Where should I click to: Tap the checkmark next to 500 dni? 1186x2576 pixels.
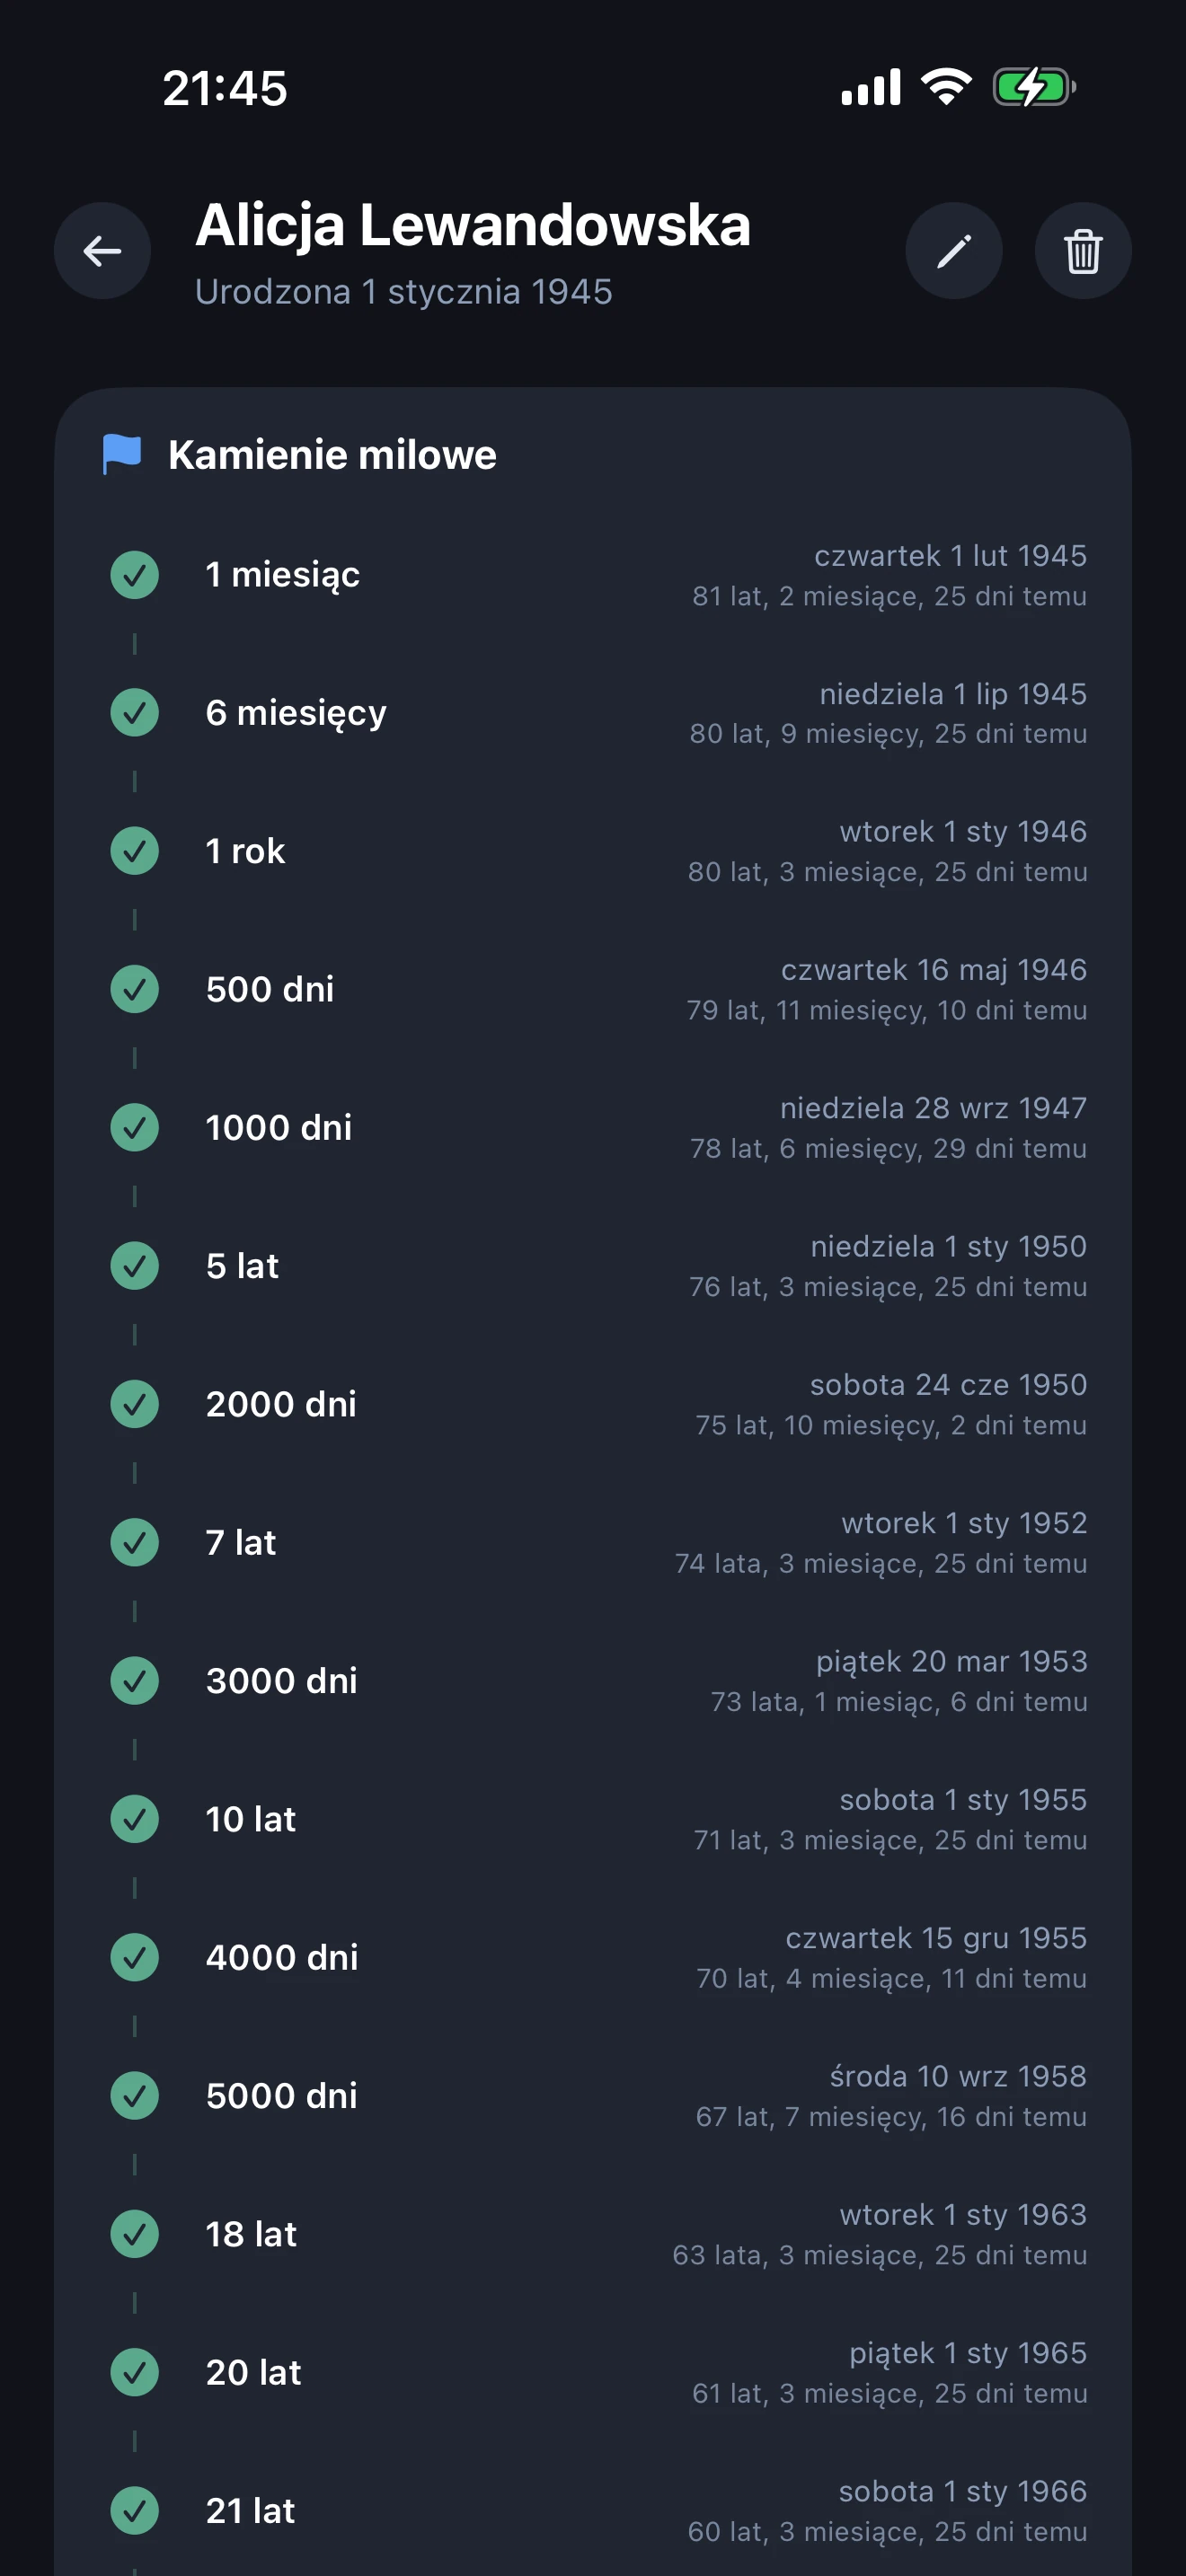[135, 990]
